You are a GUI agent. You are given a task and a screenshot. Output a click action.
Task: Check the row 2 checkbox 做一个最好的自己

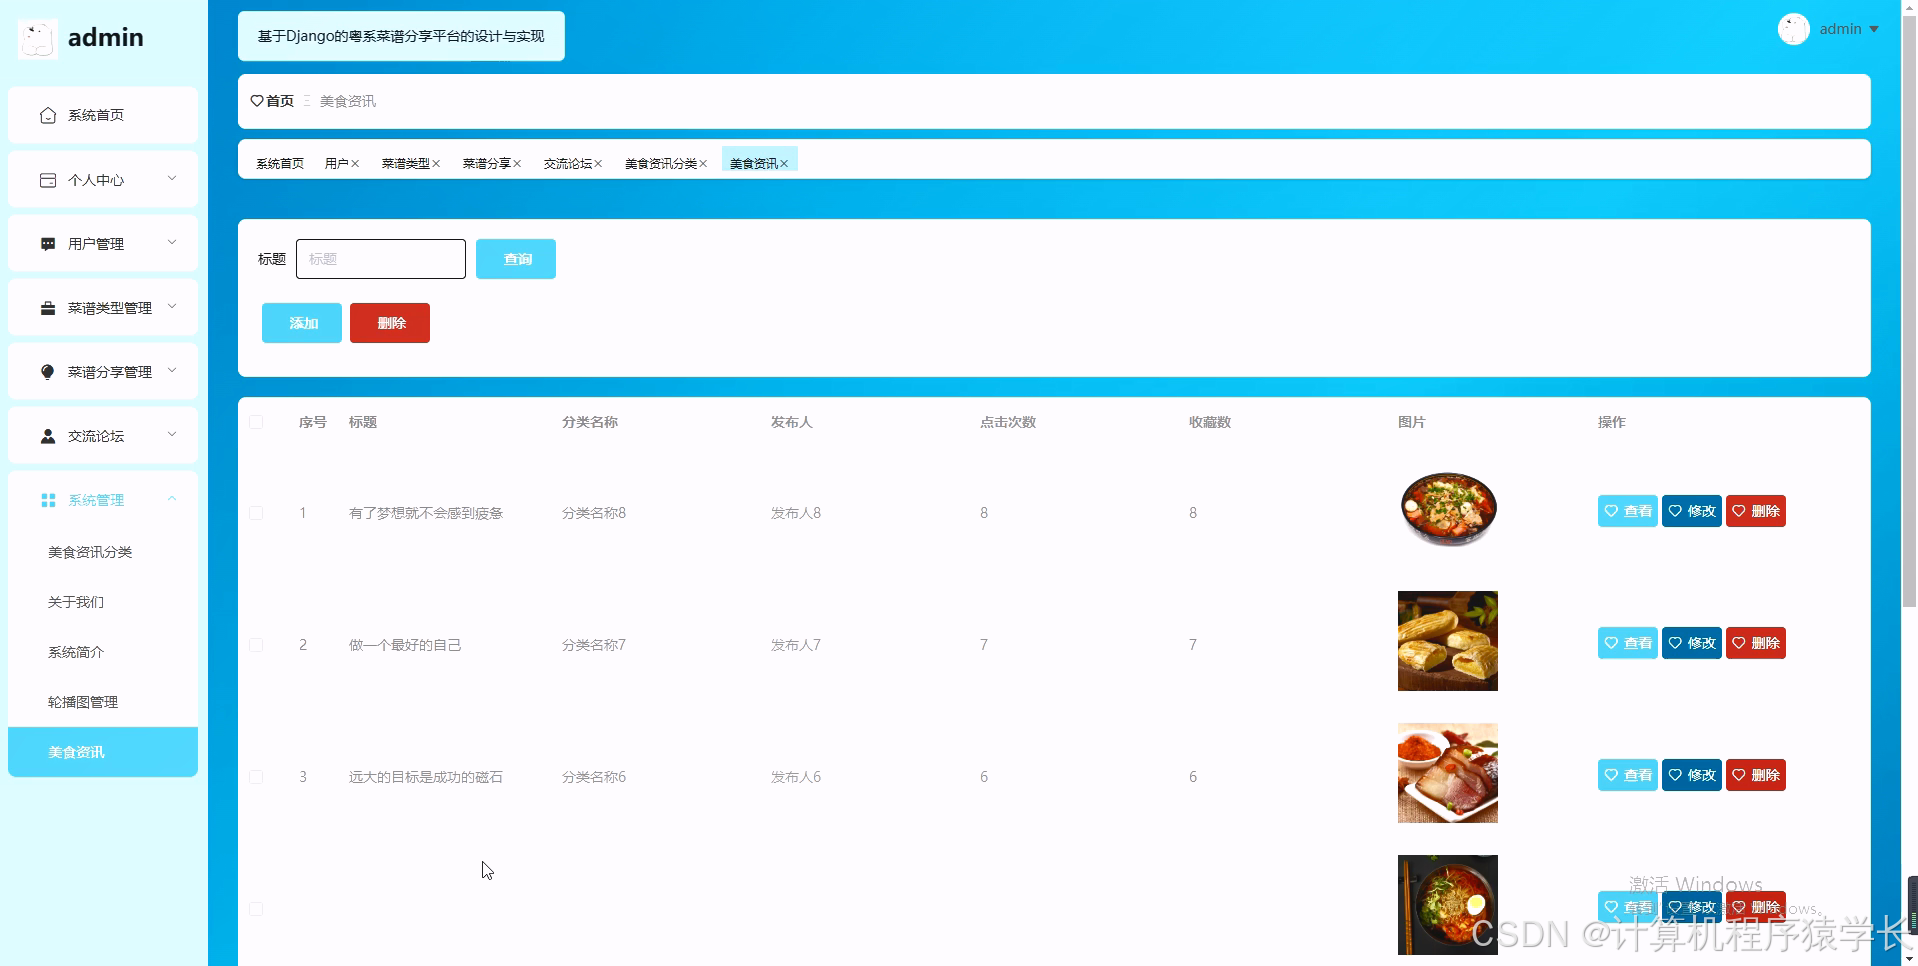[256, 645]
